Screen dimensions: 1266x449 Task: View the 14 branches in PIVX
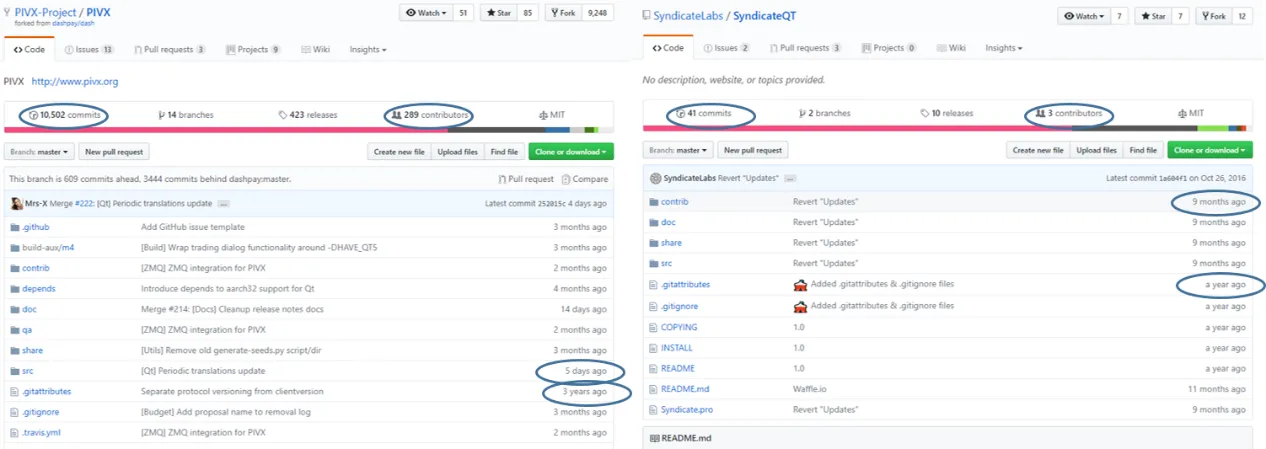(186, 115)
